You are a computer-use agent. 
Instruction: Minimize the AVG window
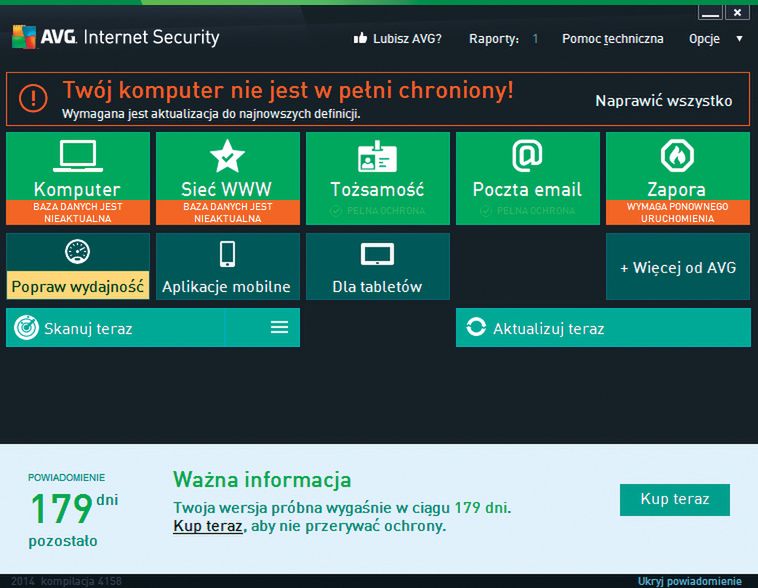(710, 13)
